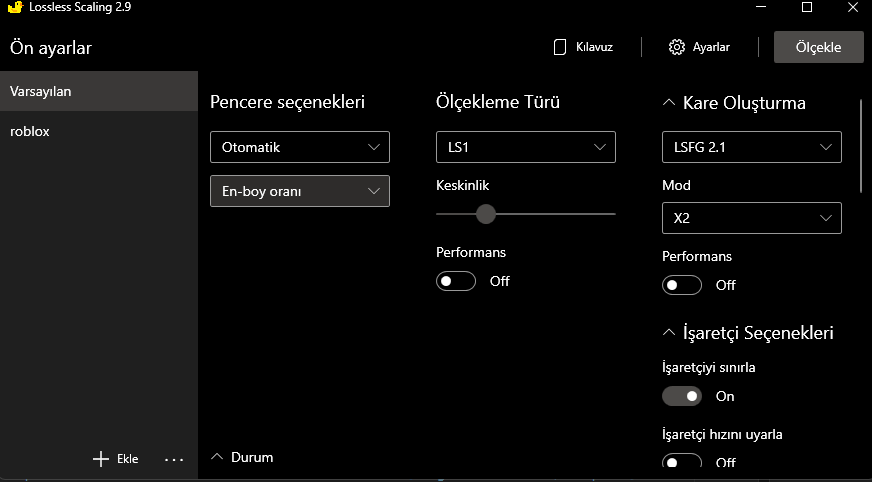
Task: Enable Performans toggle under Ölçekleme Türü
Action: point(456,281)
